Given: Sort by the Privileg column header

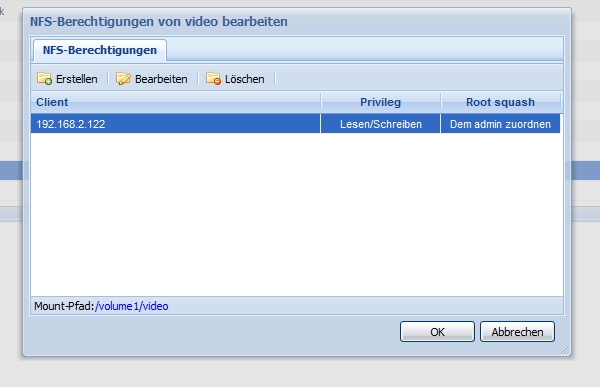Looking at the screenshot, I should [381, 102].
